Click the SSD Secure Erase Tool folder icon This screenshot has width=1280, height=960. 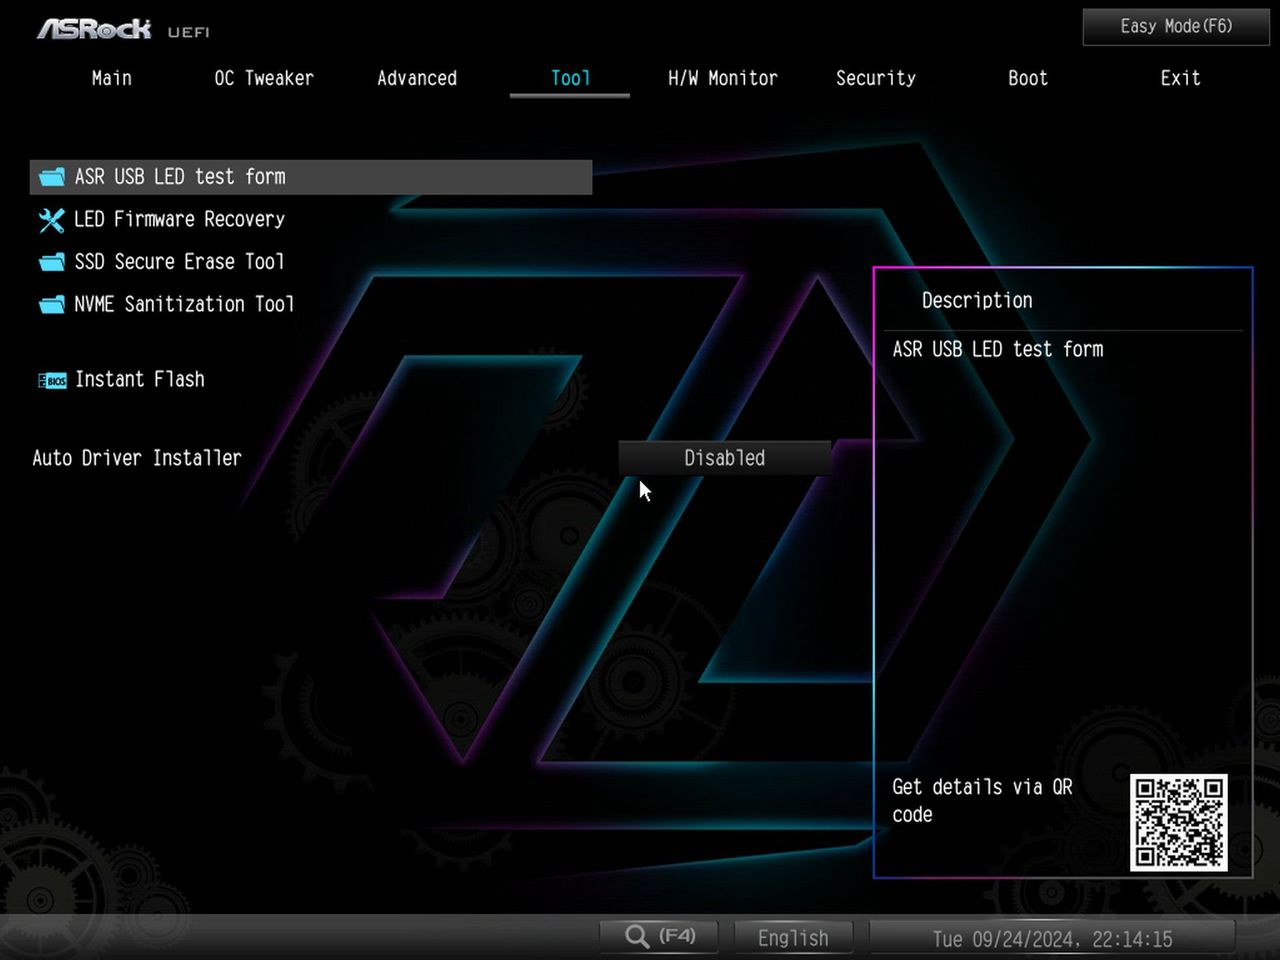(x=52, y=263)
